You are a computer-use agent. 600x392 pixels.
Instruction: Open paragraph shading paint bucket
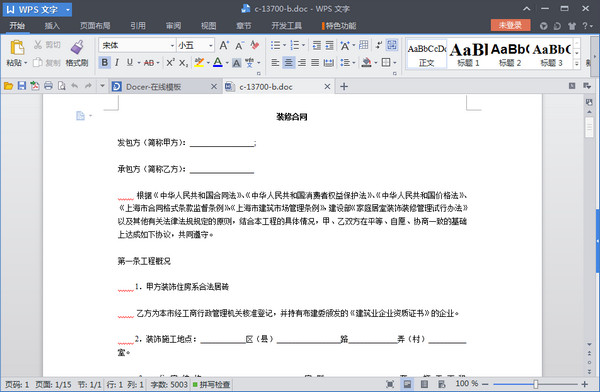click(367, 62)
